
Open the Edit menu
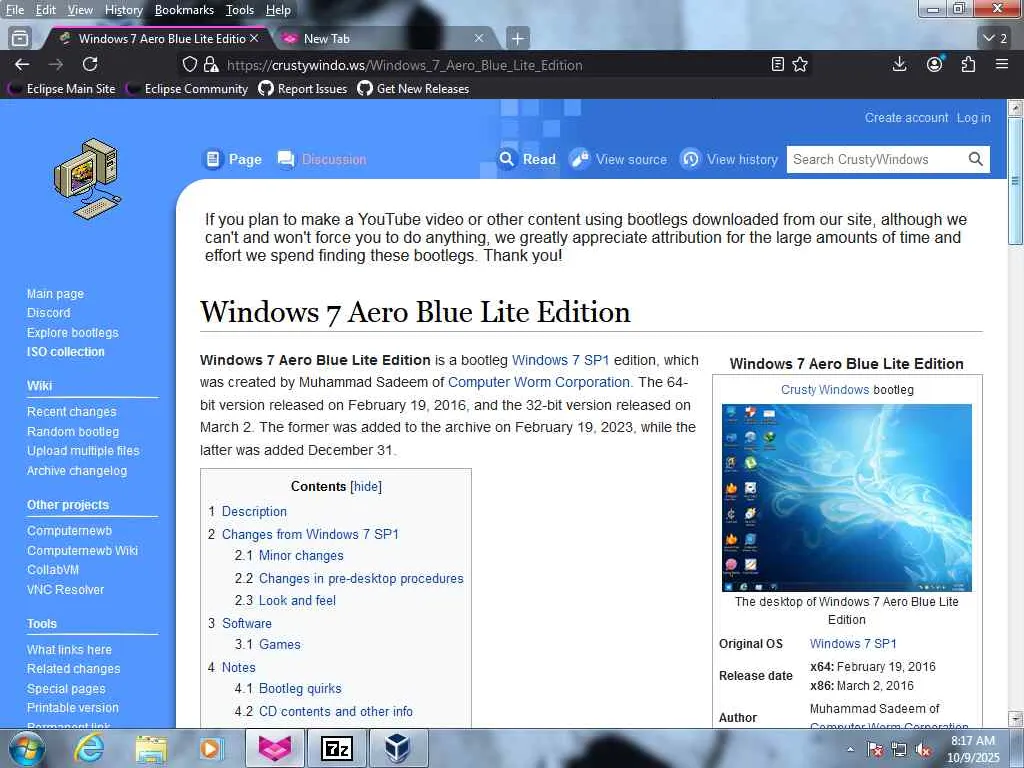pyautogui.click(x=45, y=10)
